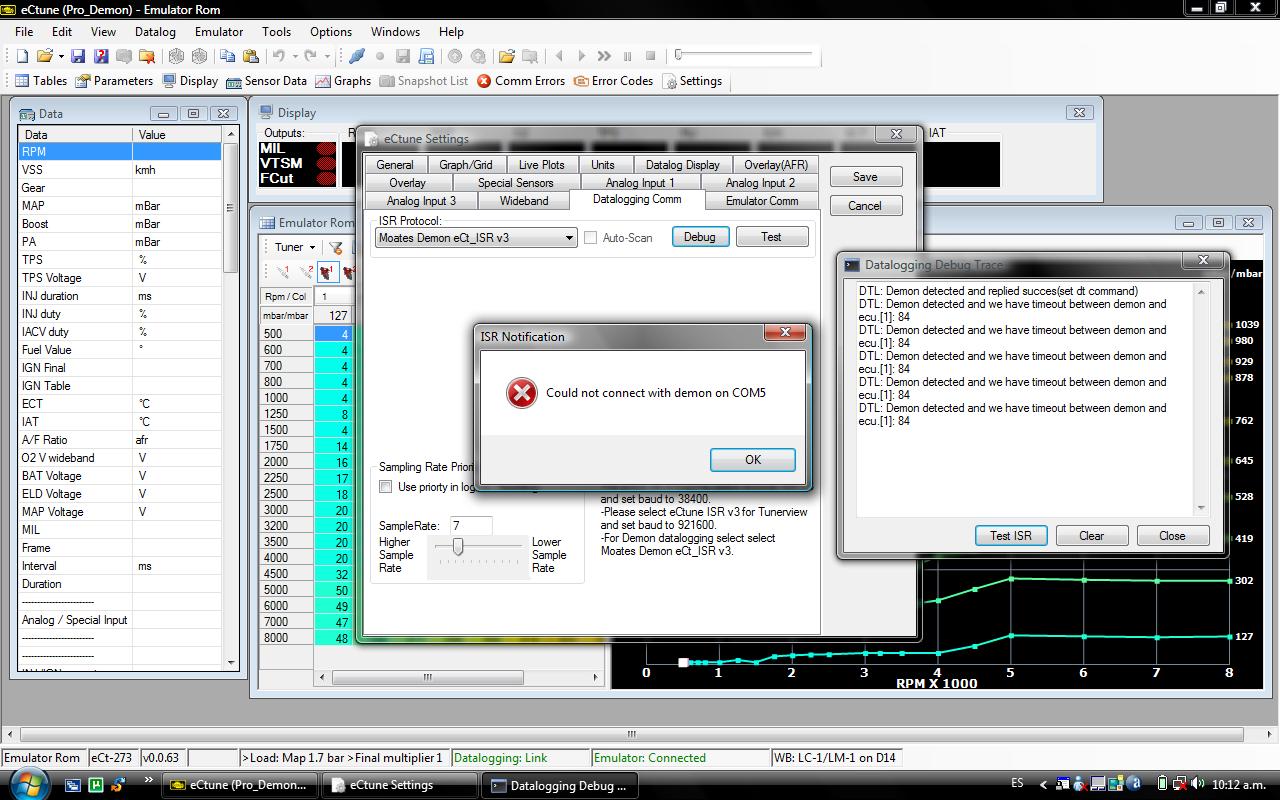Click Cancel in eCtune Settings
The width and height of the screenshot is (1280, 800).
(x=865, y=206)
